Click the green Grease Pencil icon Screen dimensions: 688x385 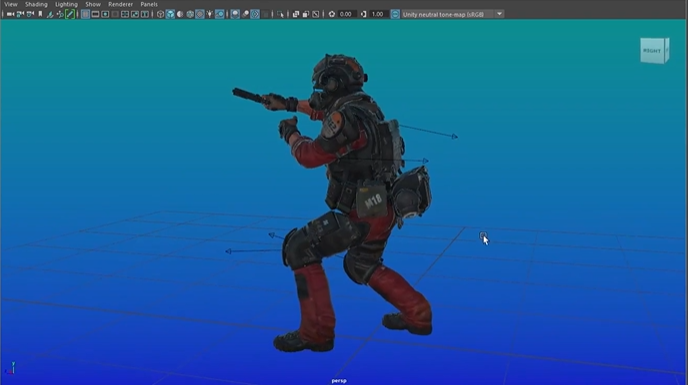70,14
